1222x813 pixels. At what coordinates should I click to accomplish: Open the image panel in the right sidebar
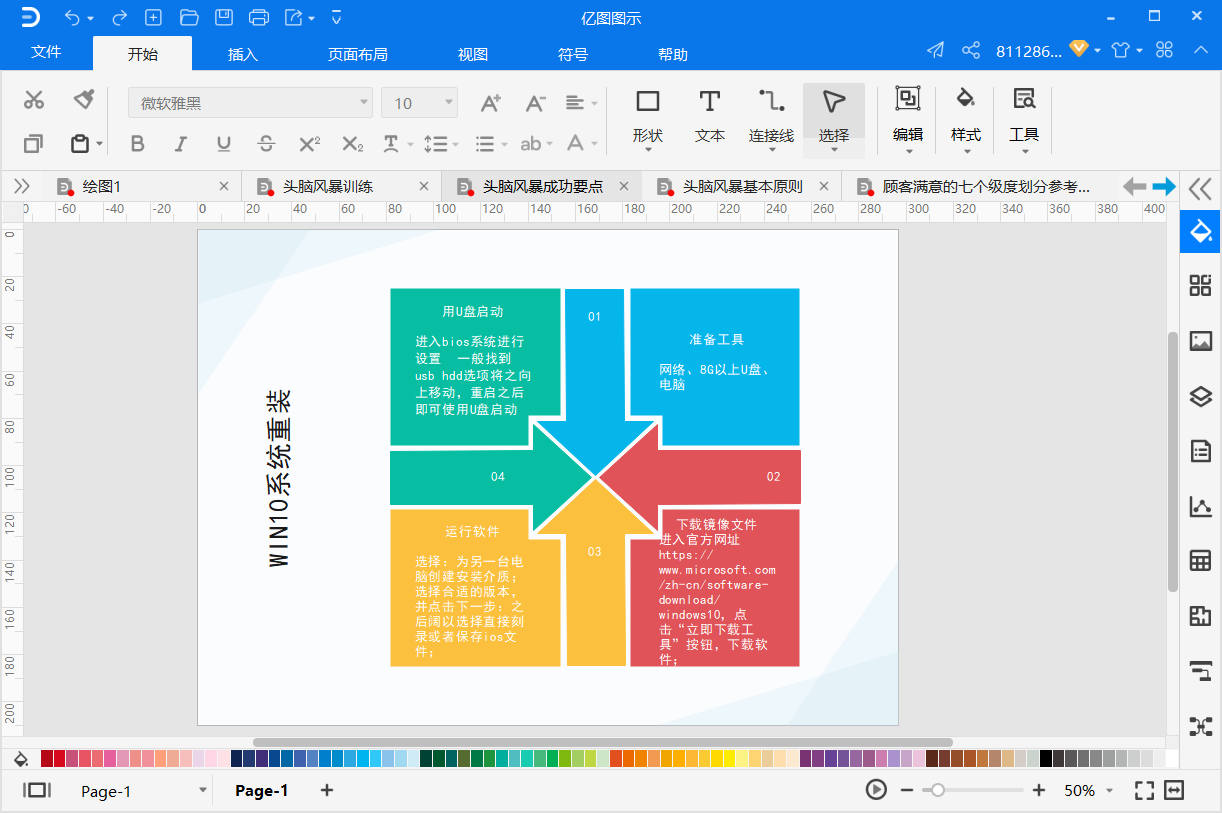pos(1200,341)
